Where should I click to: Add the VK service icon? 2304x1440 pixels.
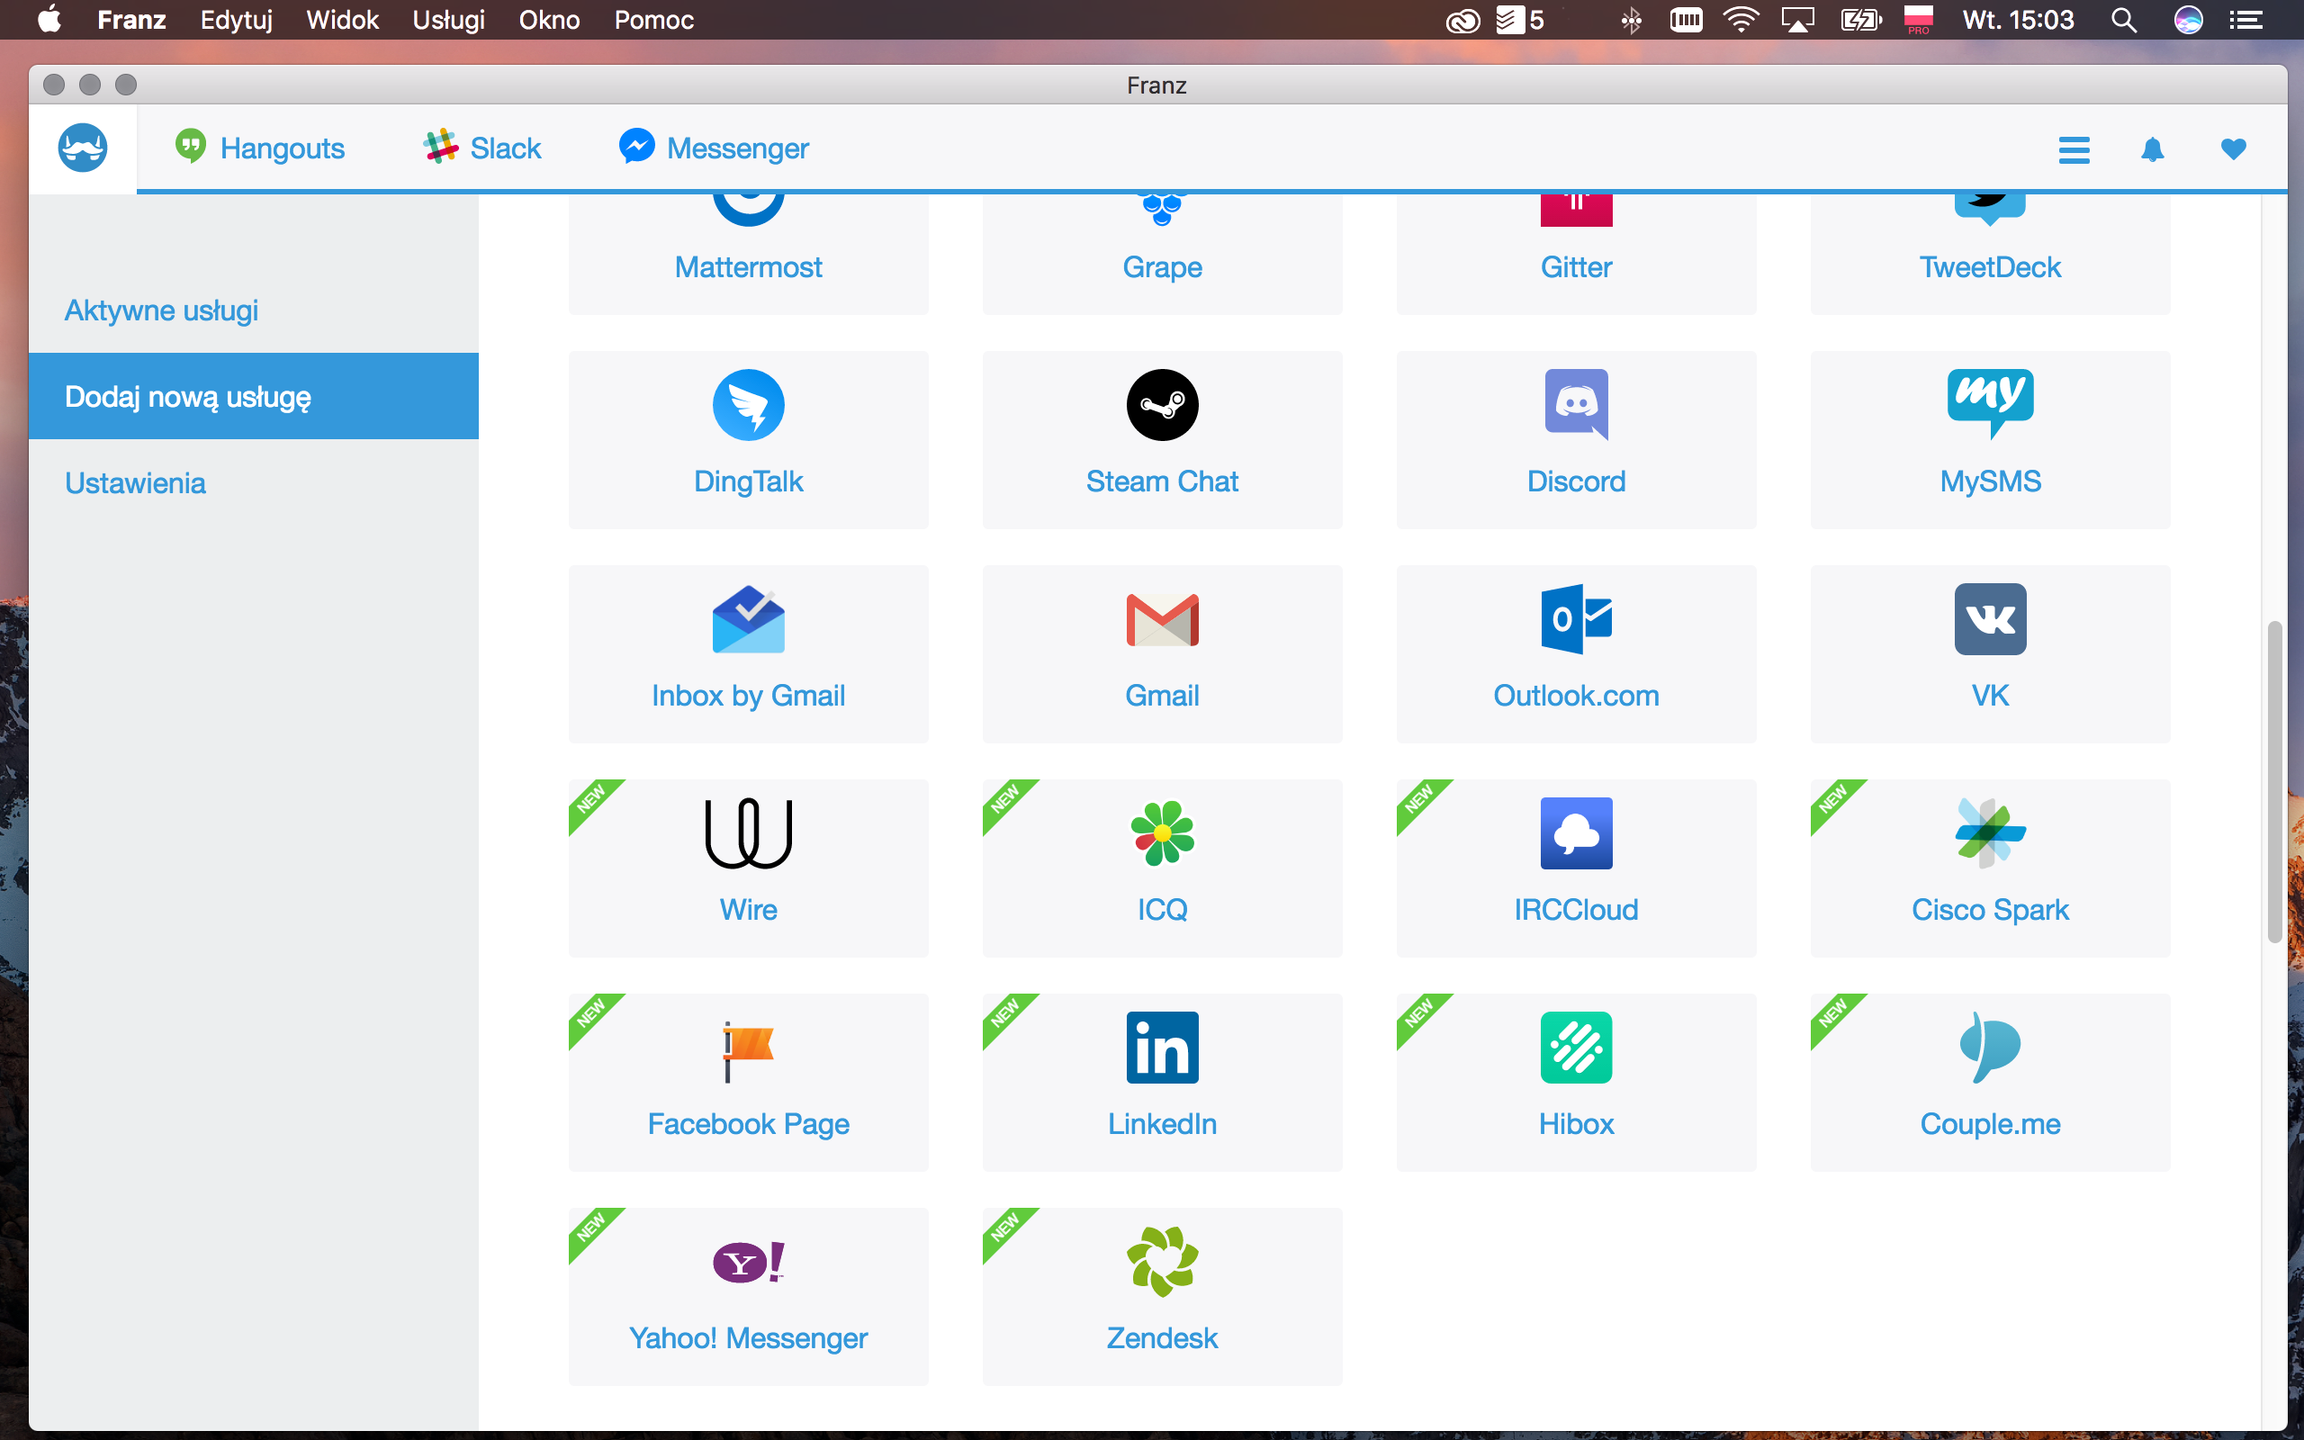coord(1990,619)
